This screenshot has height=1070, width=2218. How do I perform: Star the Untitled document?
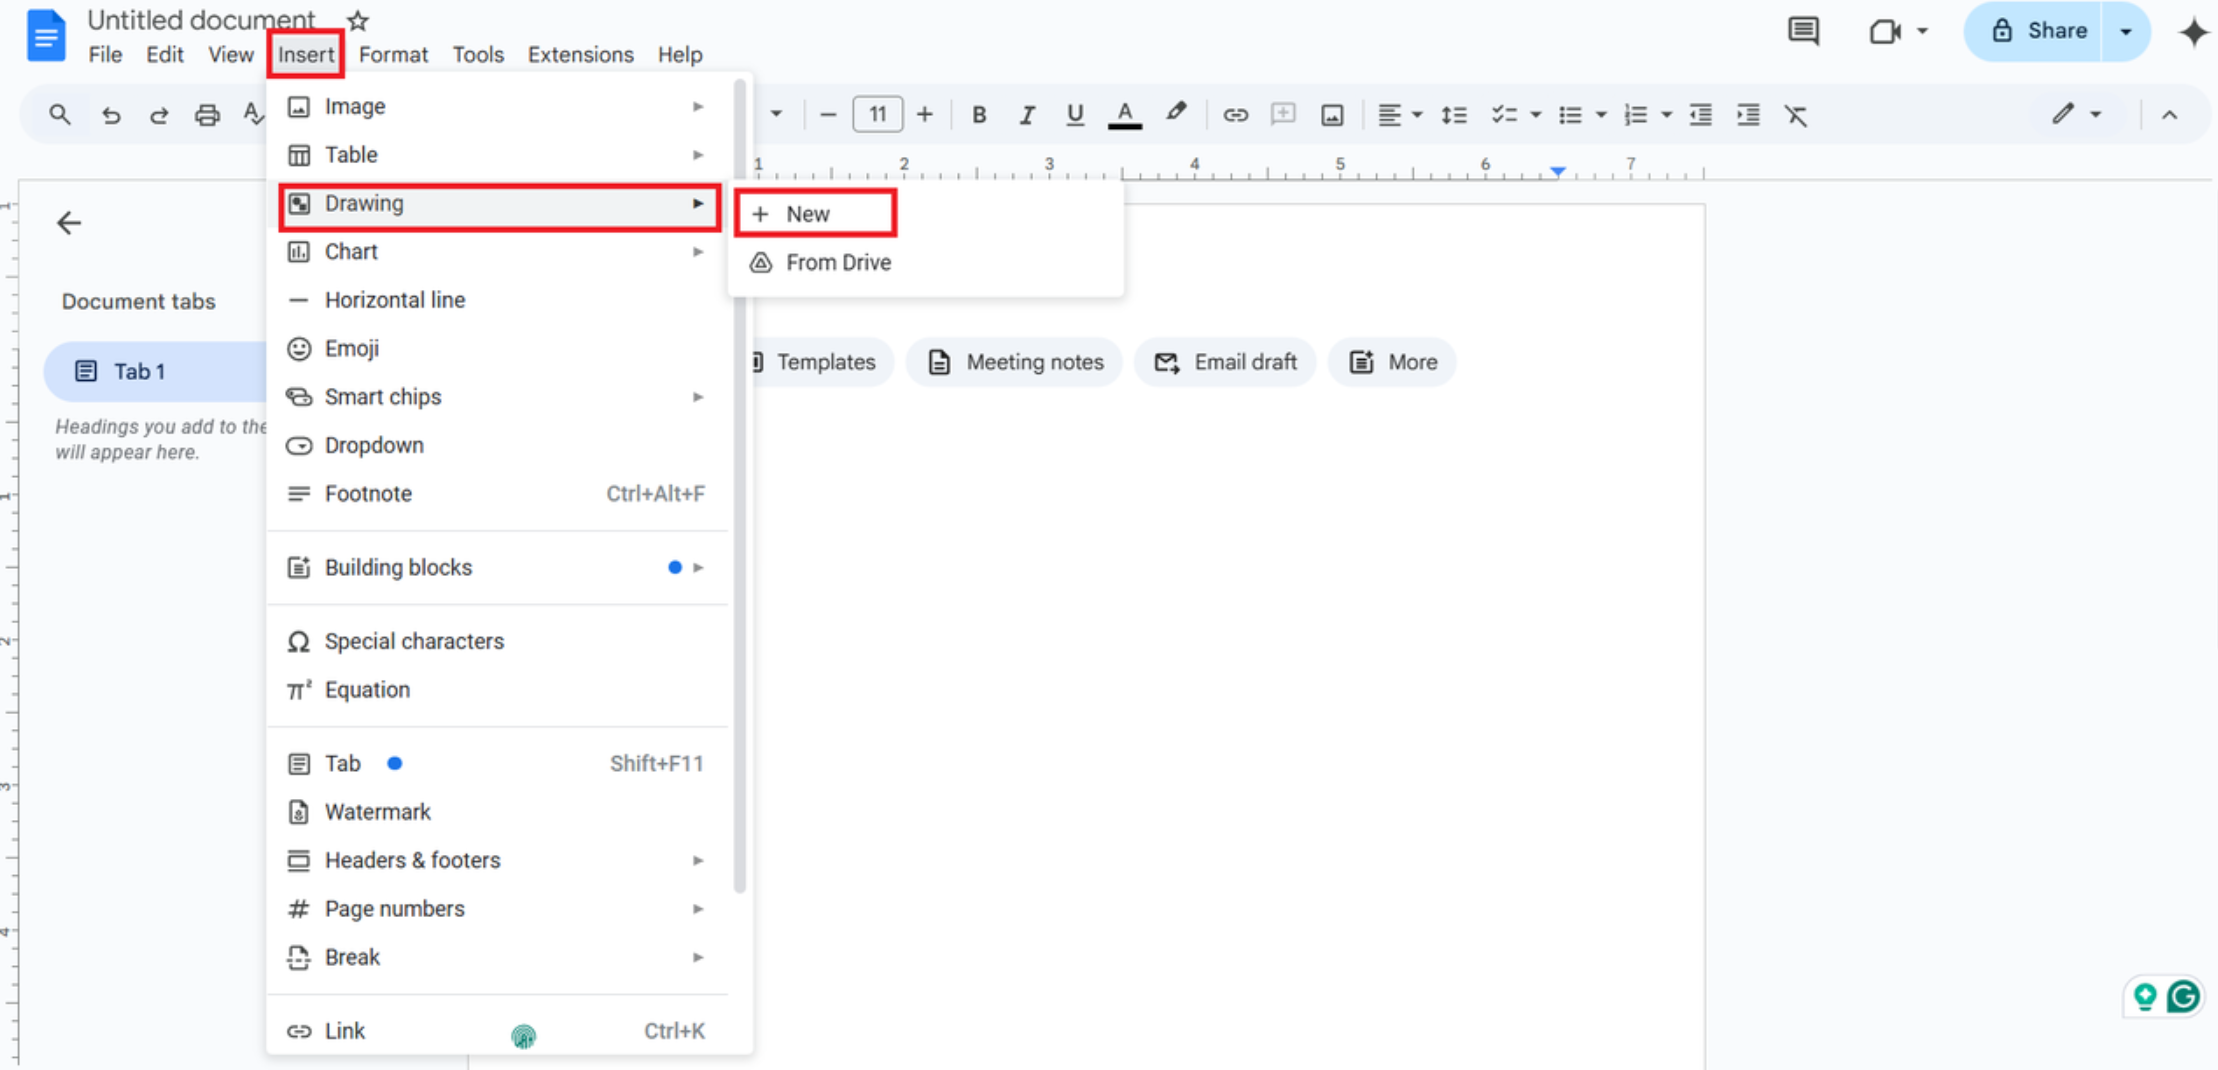tap(356, 20)
